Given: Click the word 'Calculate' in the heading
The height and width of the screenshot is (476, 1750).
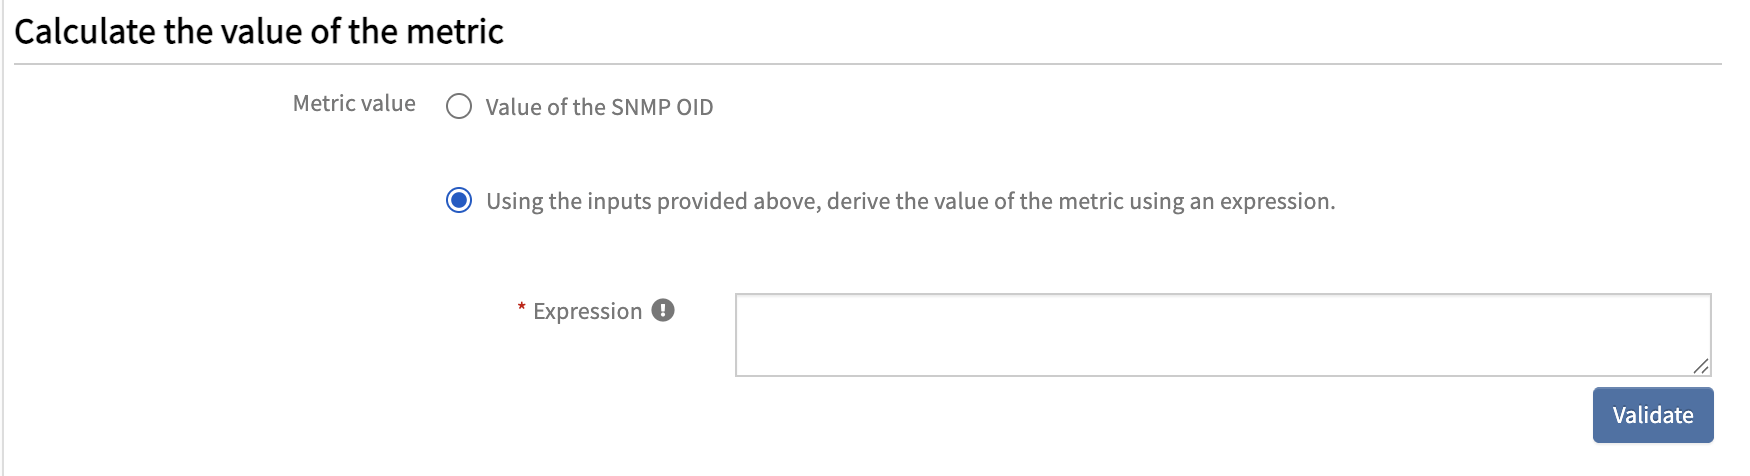Looking at the screenshot, I should pyautogui.click(x=85, y=32).
